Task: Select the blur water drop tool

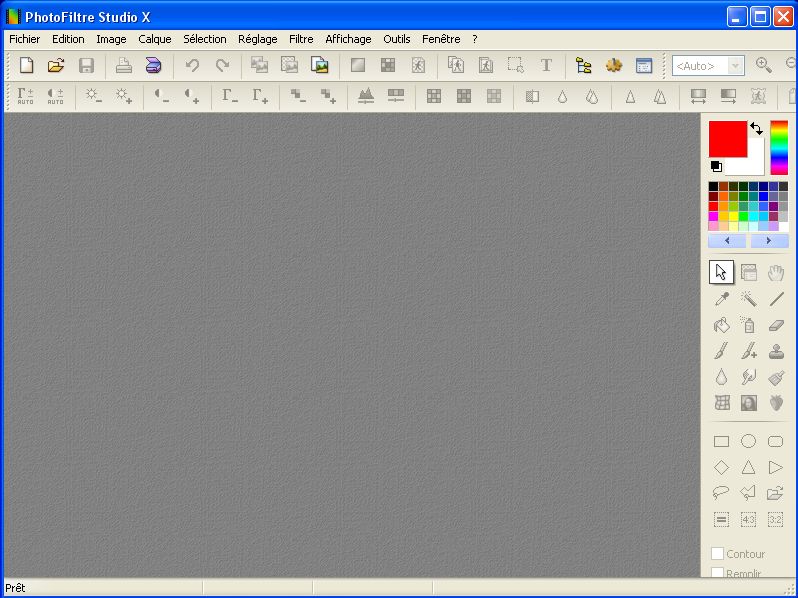Action: (x=721, y=377)
